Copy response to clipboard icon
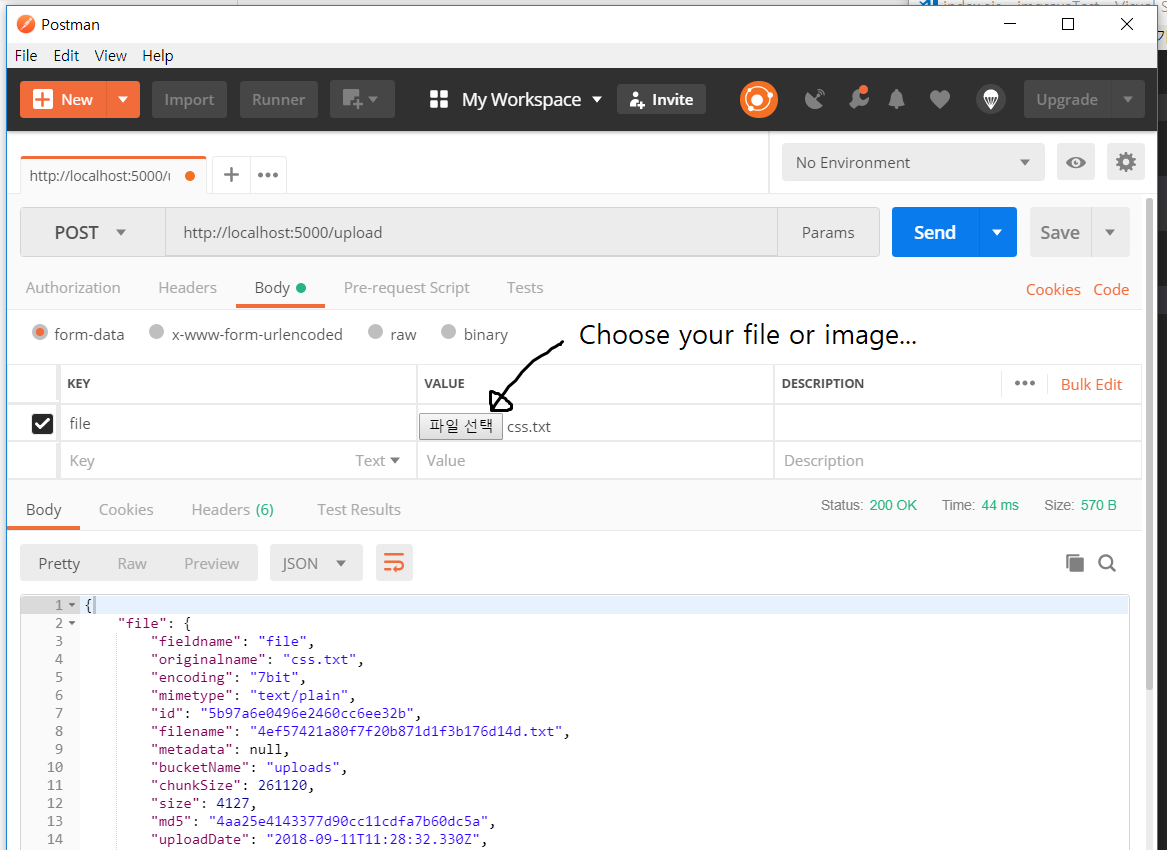This screenshot has height=850, width=1167. click(1075, 563)
